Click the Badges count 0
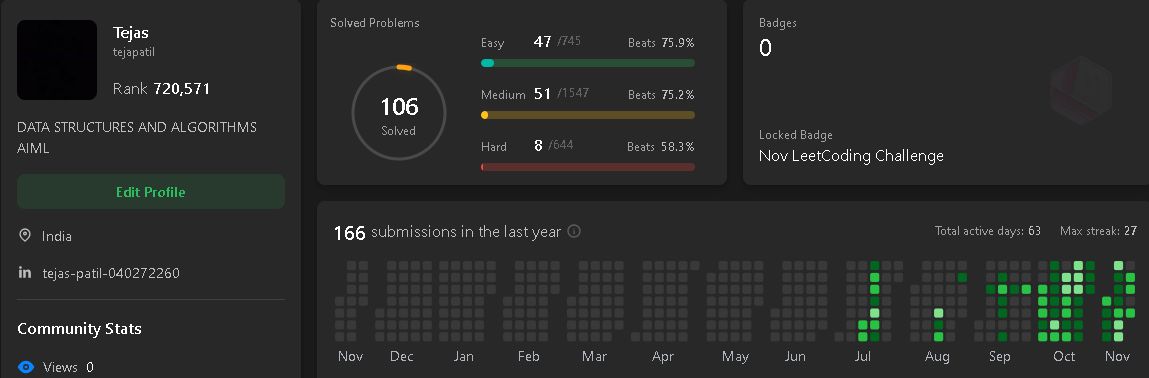The width and height of the screenshot is (1149, 378). click(x=766, y=48)
